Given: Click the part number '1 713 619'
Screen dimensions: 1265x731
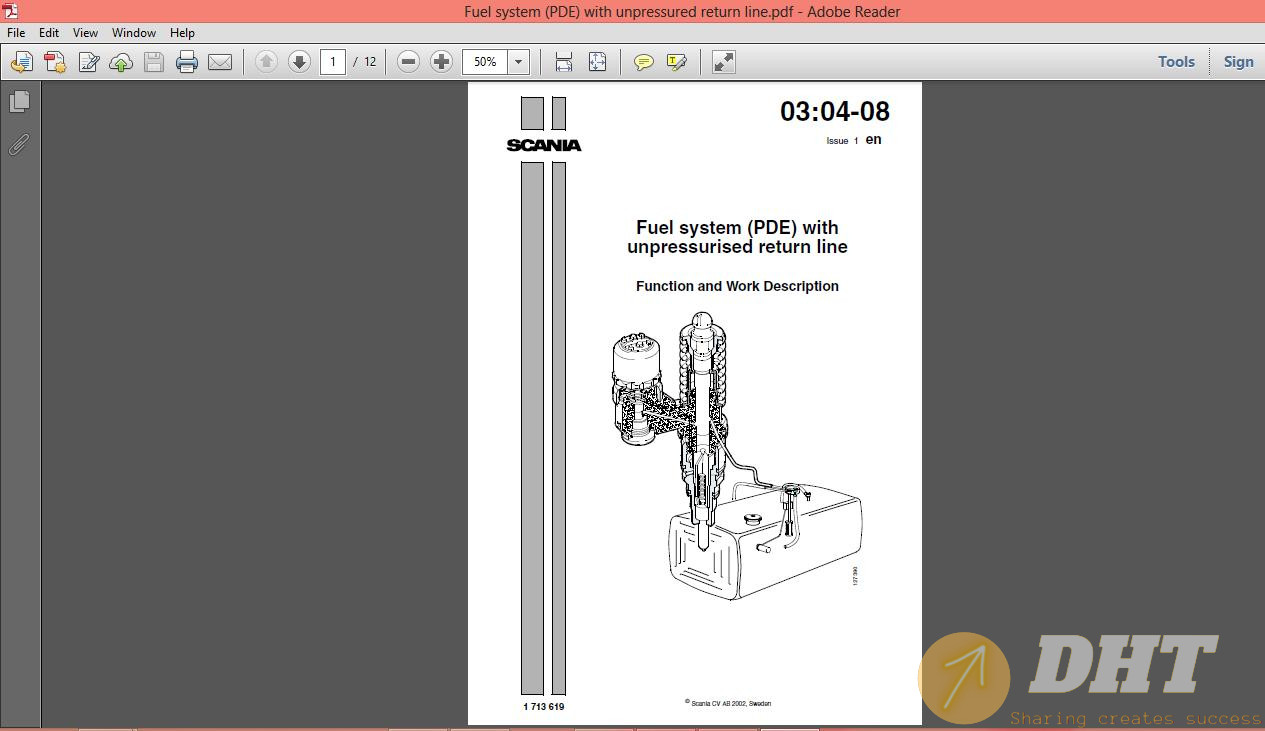Looking at the screenshot, I should tap(544, 707).
